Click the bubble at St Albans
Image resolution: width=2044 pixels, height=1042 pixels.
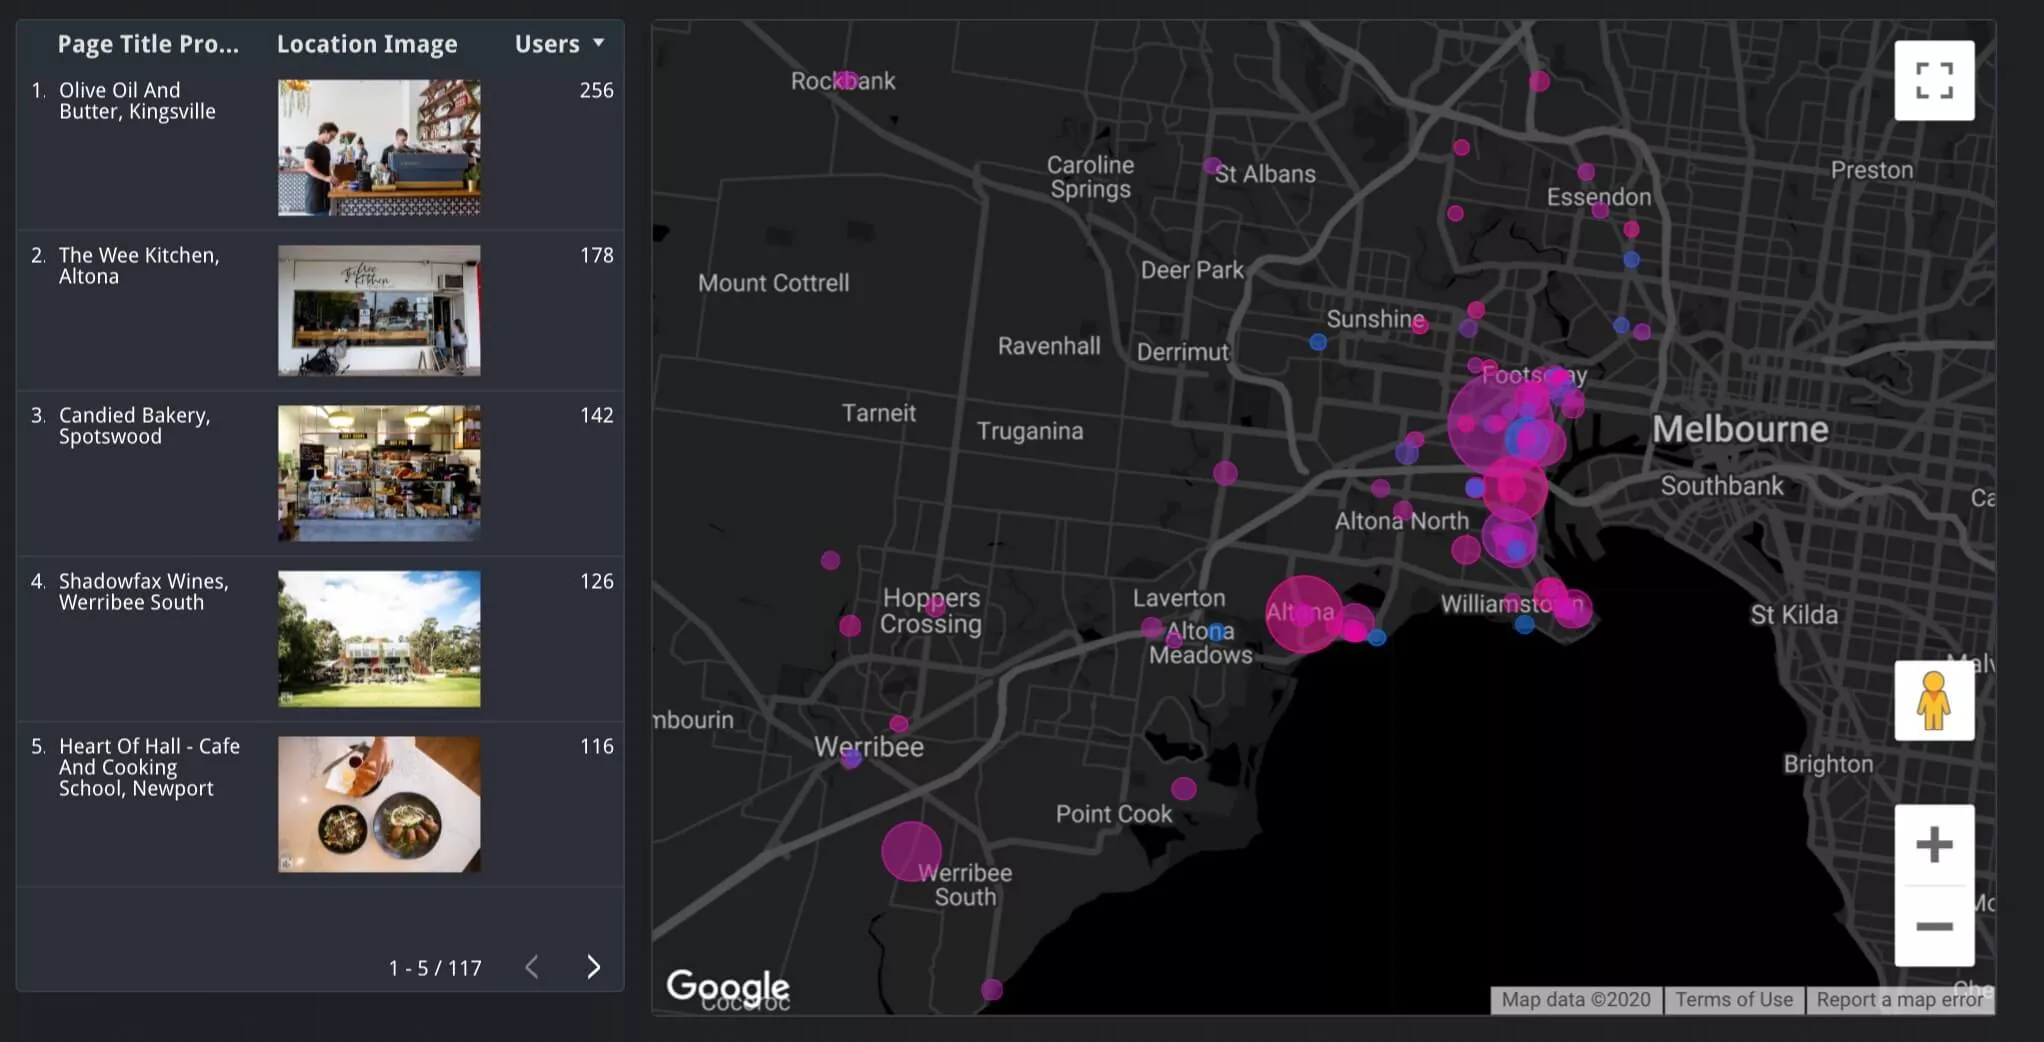(x=1213, y=165)
